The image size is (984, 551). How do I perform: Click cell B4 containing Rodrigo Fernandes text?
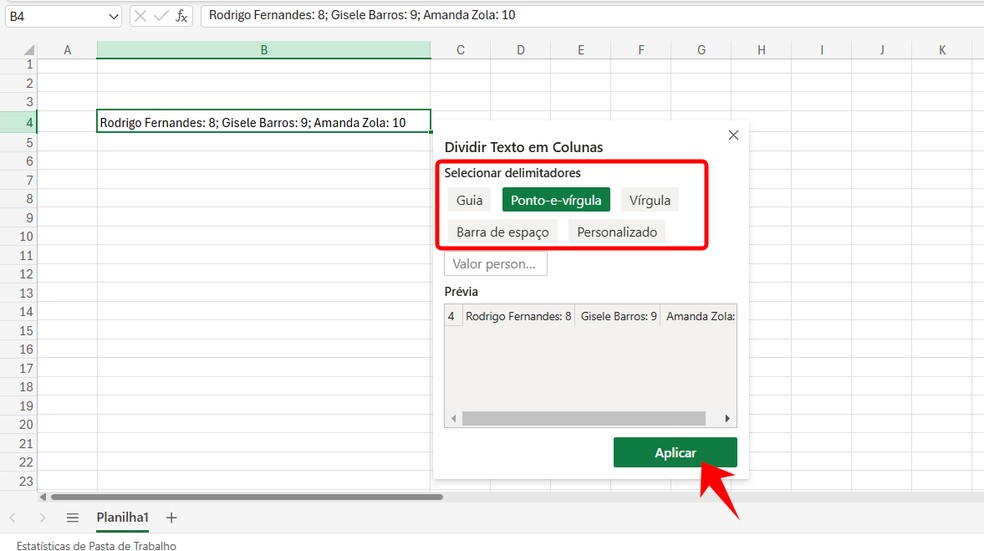pyautogui.click(x=264, y=122)
